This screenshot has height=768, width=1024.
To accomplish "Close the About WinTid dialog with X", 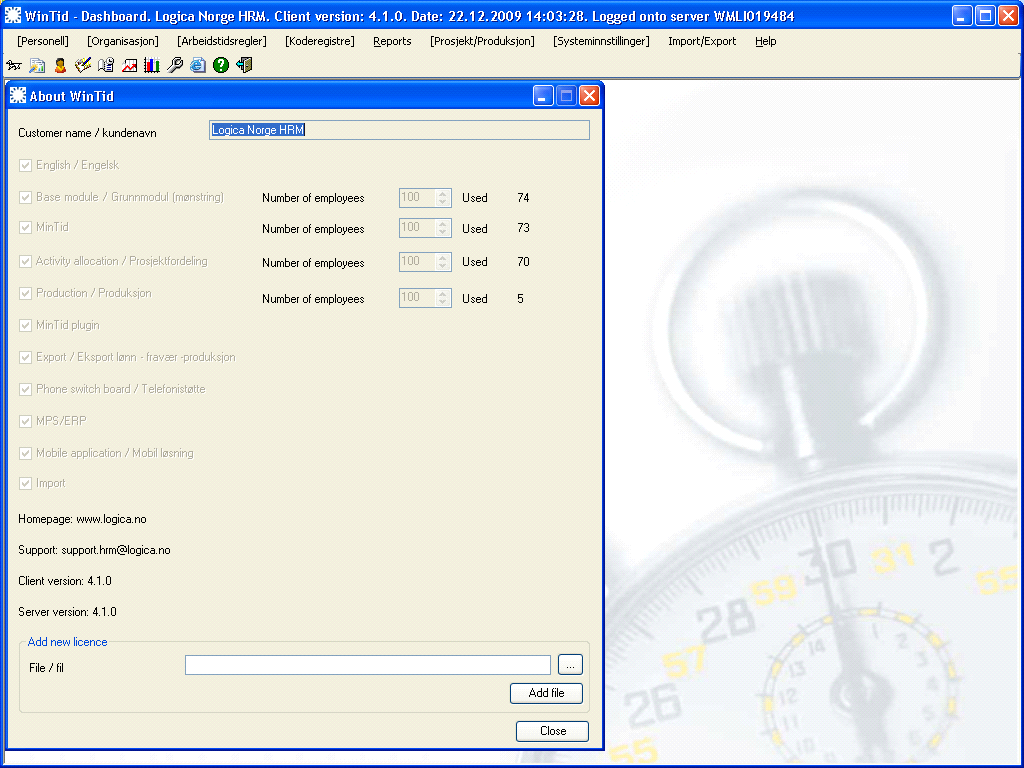I will pyautogui.click(x=589, y=96).
